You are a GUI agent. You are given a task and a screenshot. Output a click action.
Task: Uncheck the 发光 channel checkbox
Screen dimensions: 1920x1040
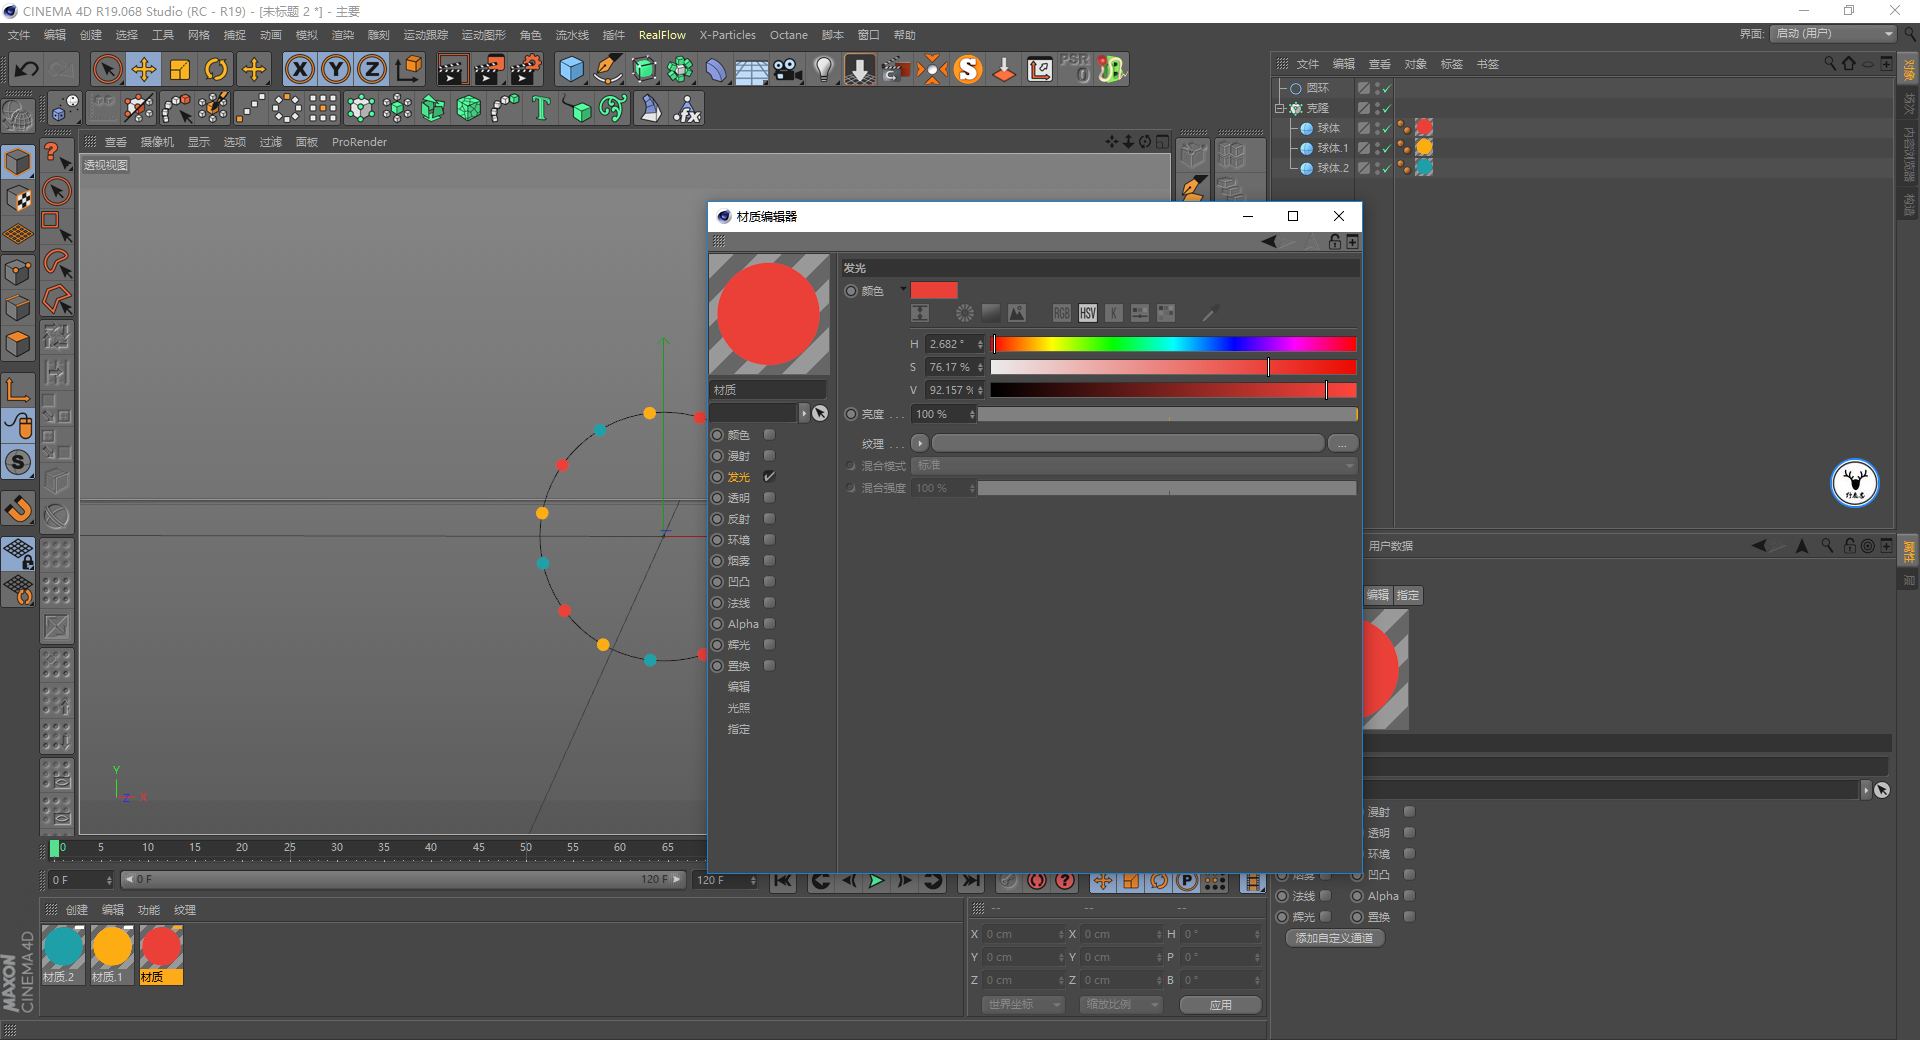coord(769,476)
